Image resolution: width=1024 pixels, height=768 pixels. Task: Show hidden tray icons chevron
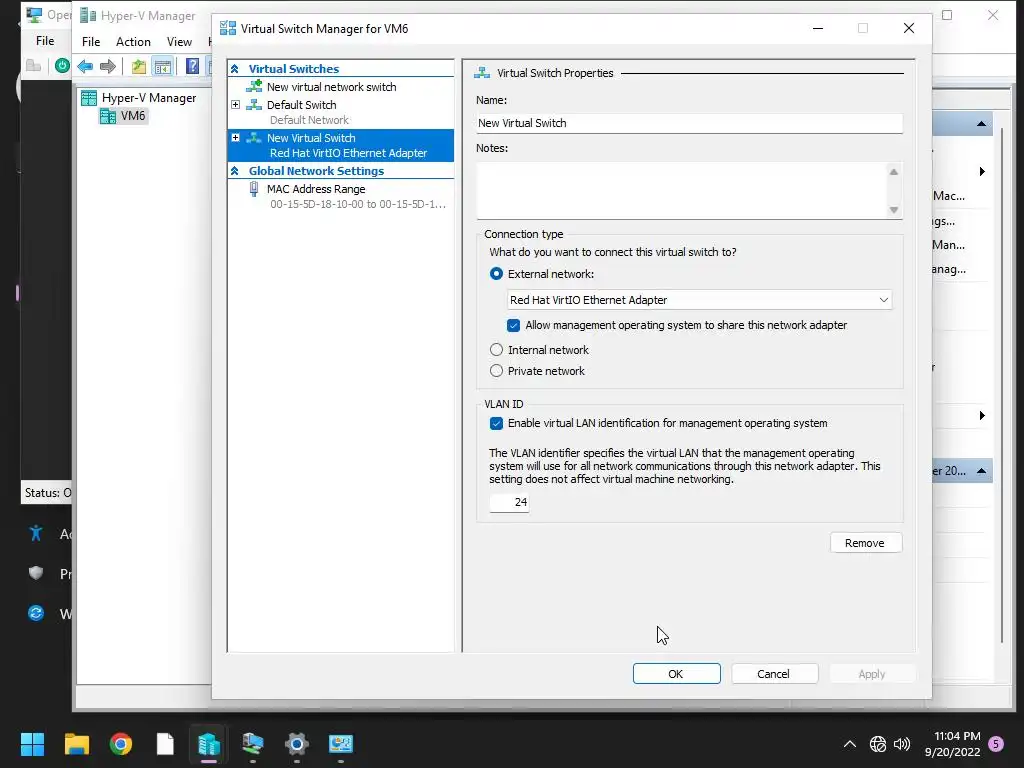click(x=850, y=744)
